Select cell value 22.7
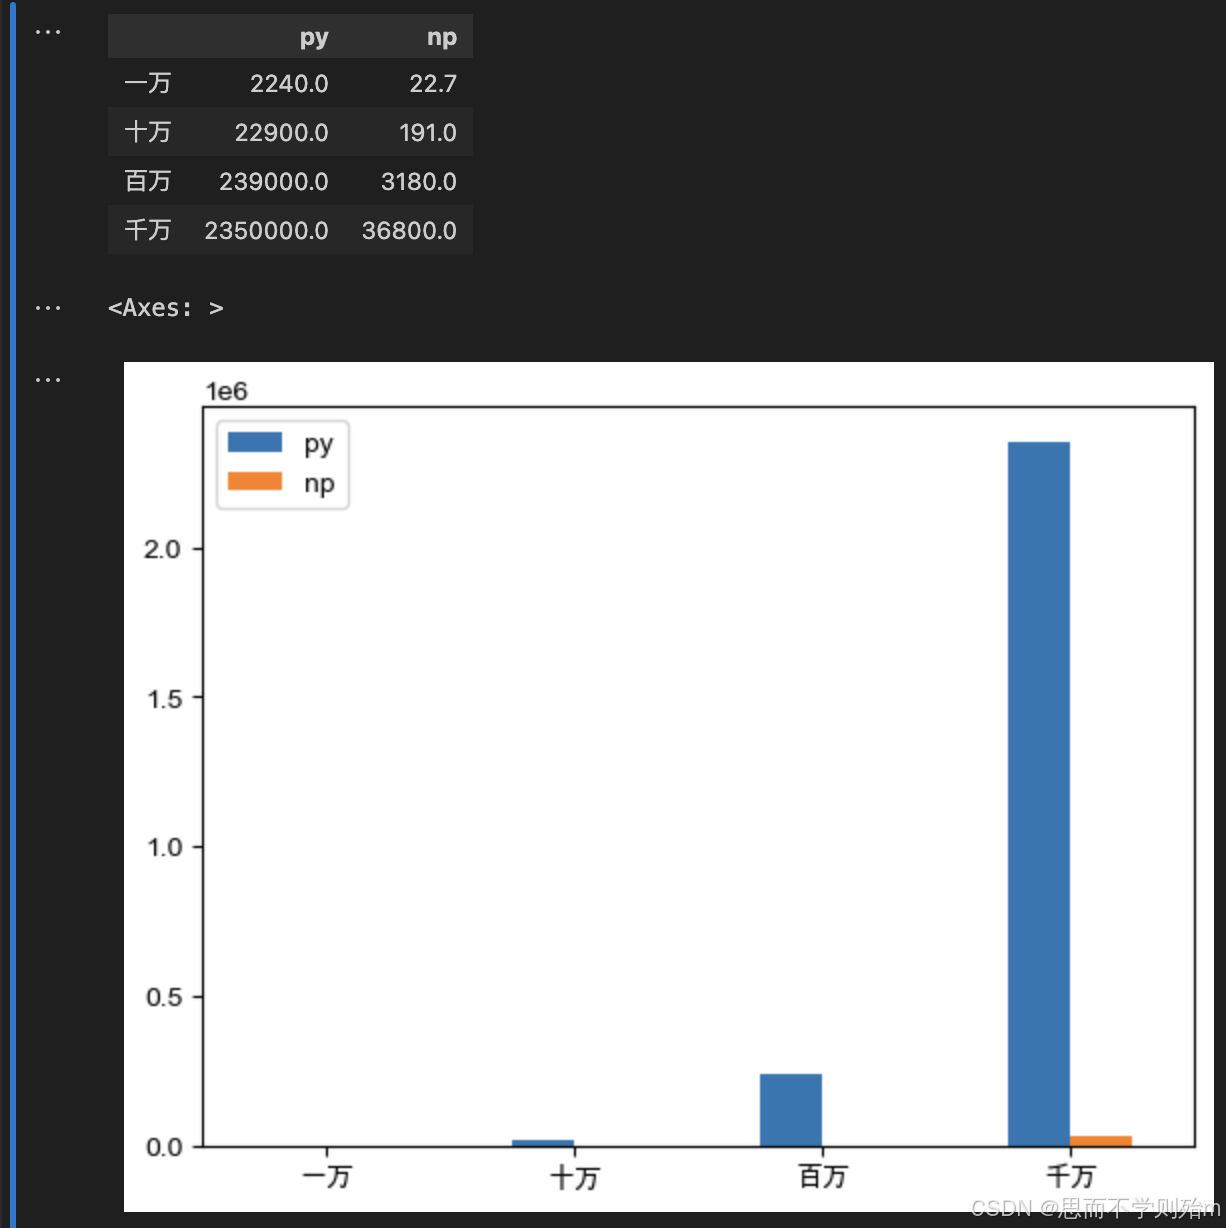 tap(433, 84)
